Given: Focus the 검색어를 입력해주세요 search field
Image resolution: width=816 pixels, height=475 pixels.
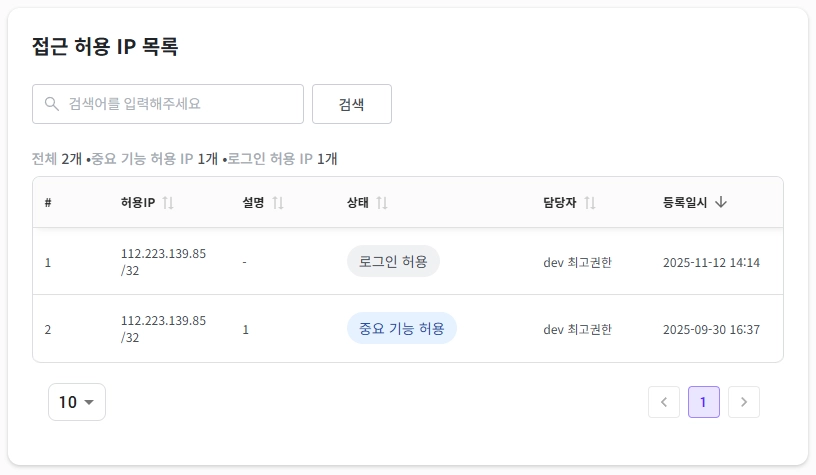Looking at the screenshot, I should [x=168, y=104].
